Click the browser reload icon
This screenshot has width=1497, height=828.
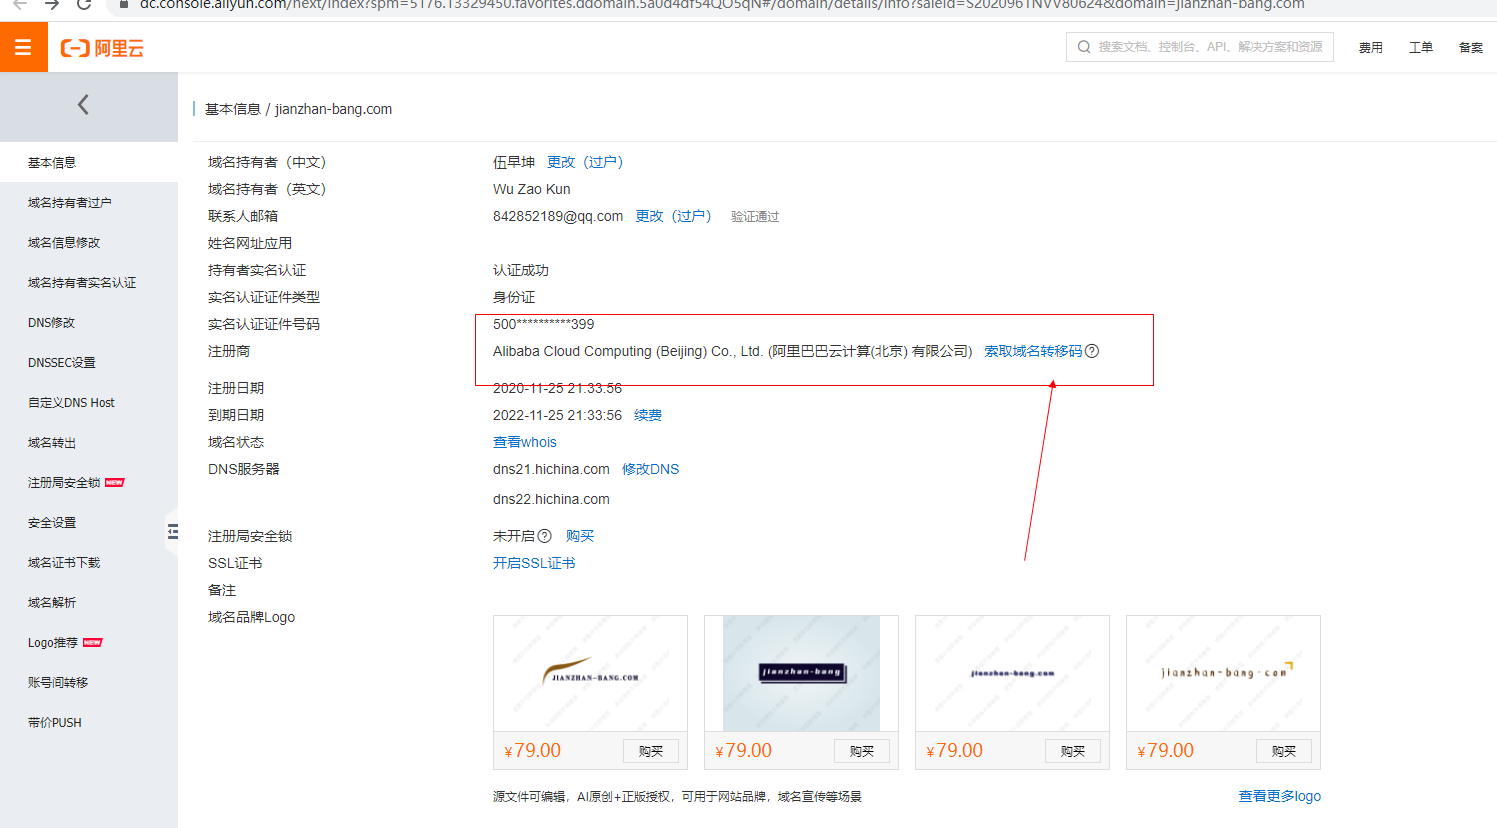click(x=84, y=4)
